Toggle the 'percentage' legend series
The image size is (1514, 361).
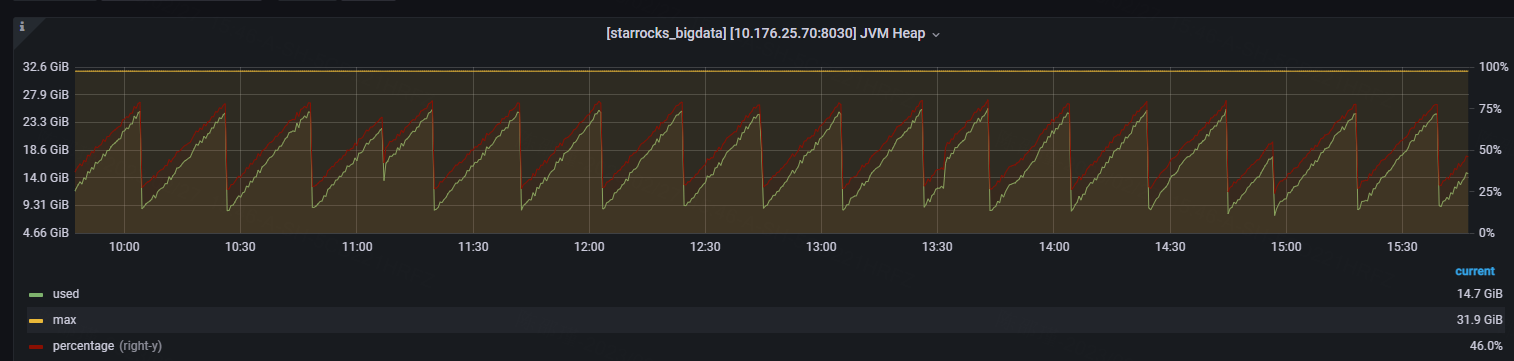coord(83,346)
